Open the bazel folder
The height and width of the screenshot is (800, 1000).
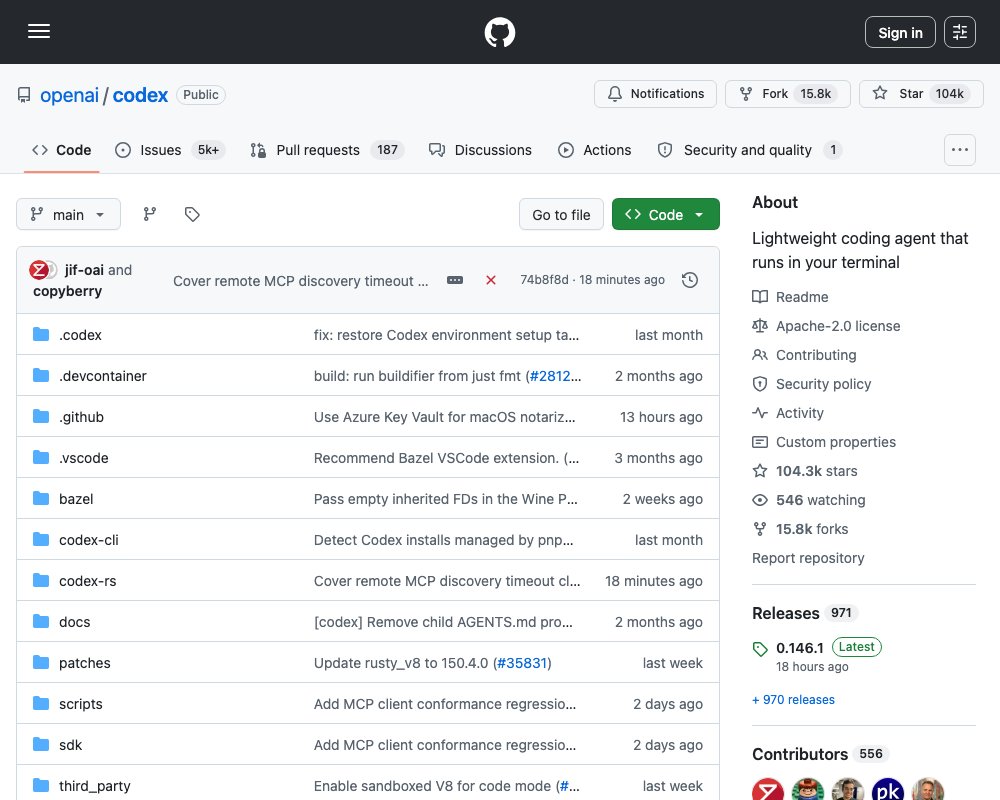tap(76, 499)
